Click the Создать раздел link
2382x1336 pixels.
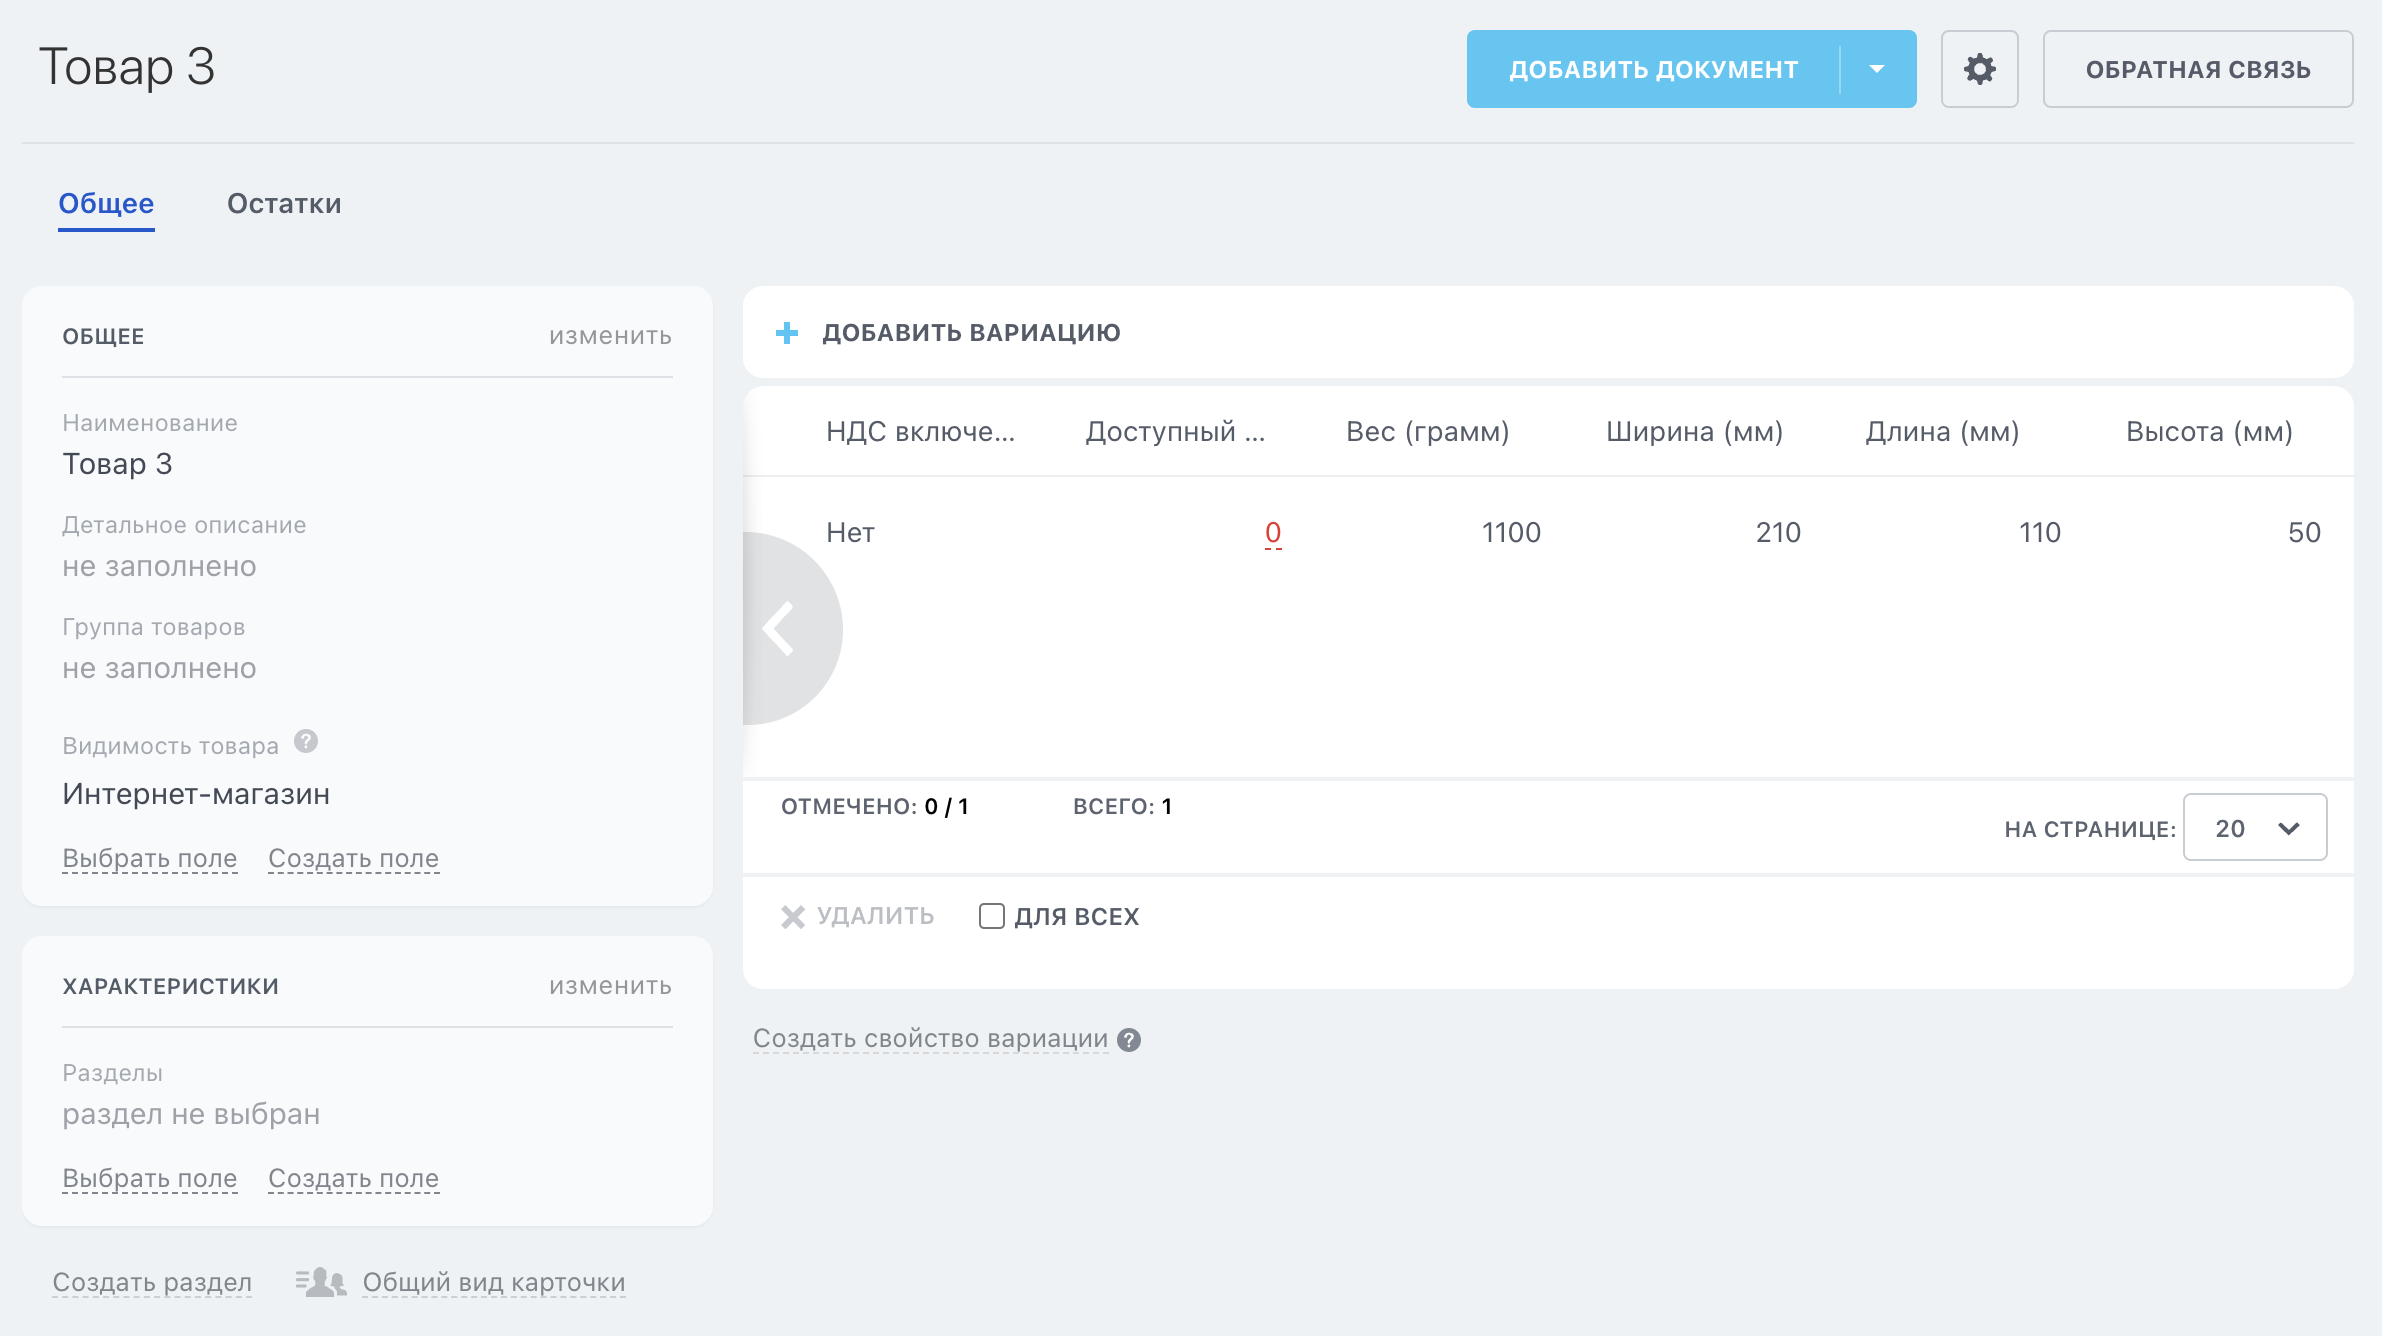(x=152, y=1282)
